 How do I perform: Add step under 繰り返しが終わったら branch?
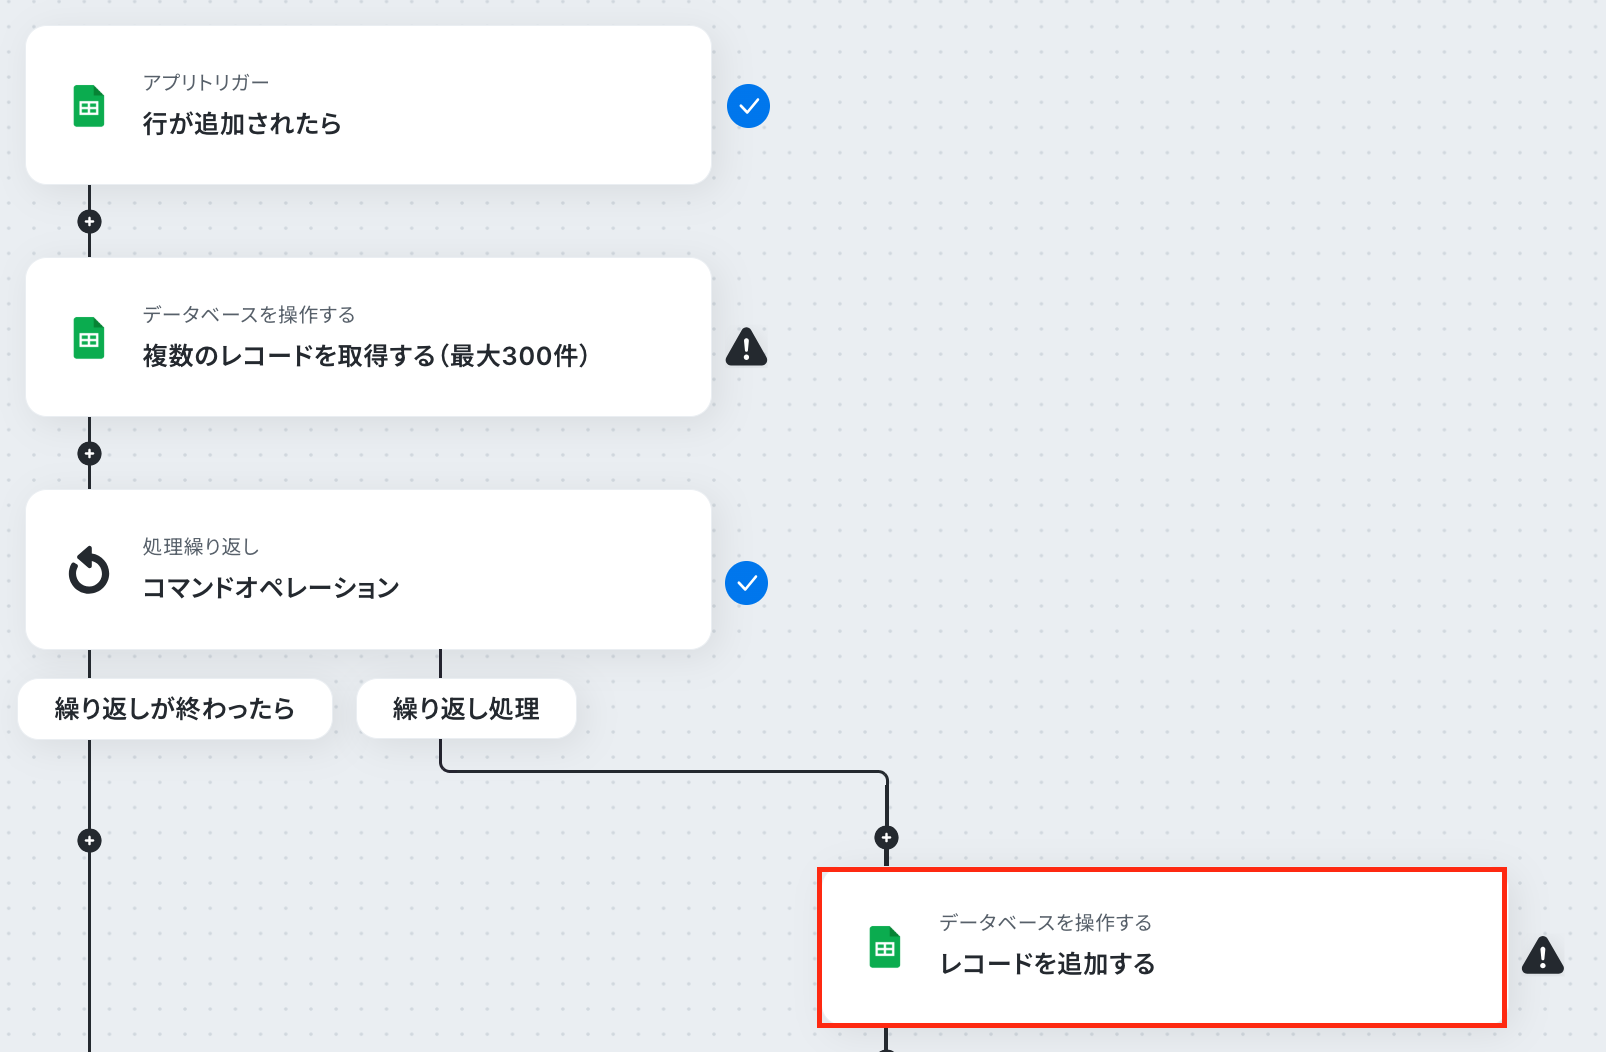point(89,841)
